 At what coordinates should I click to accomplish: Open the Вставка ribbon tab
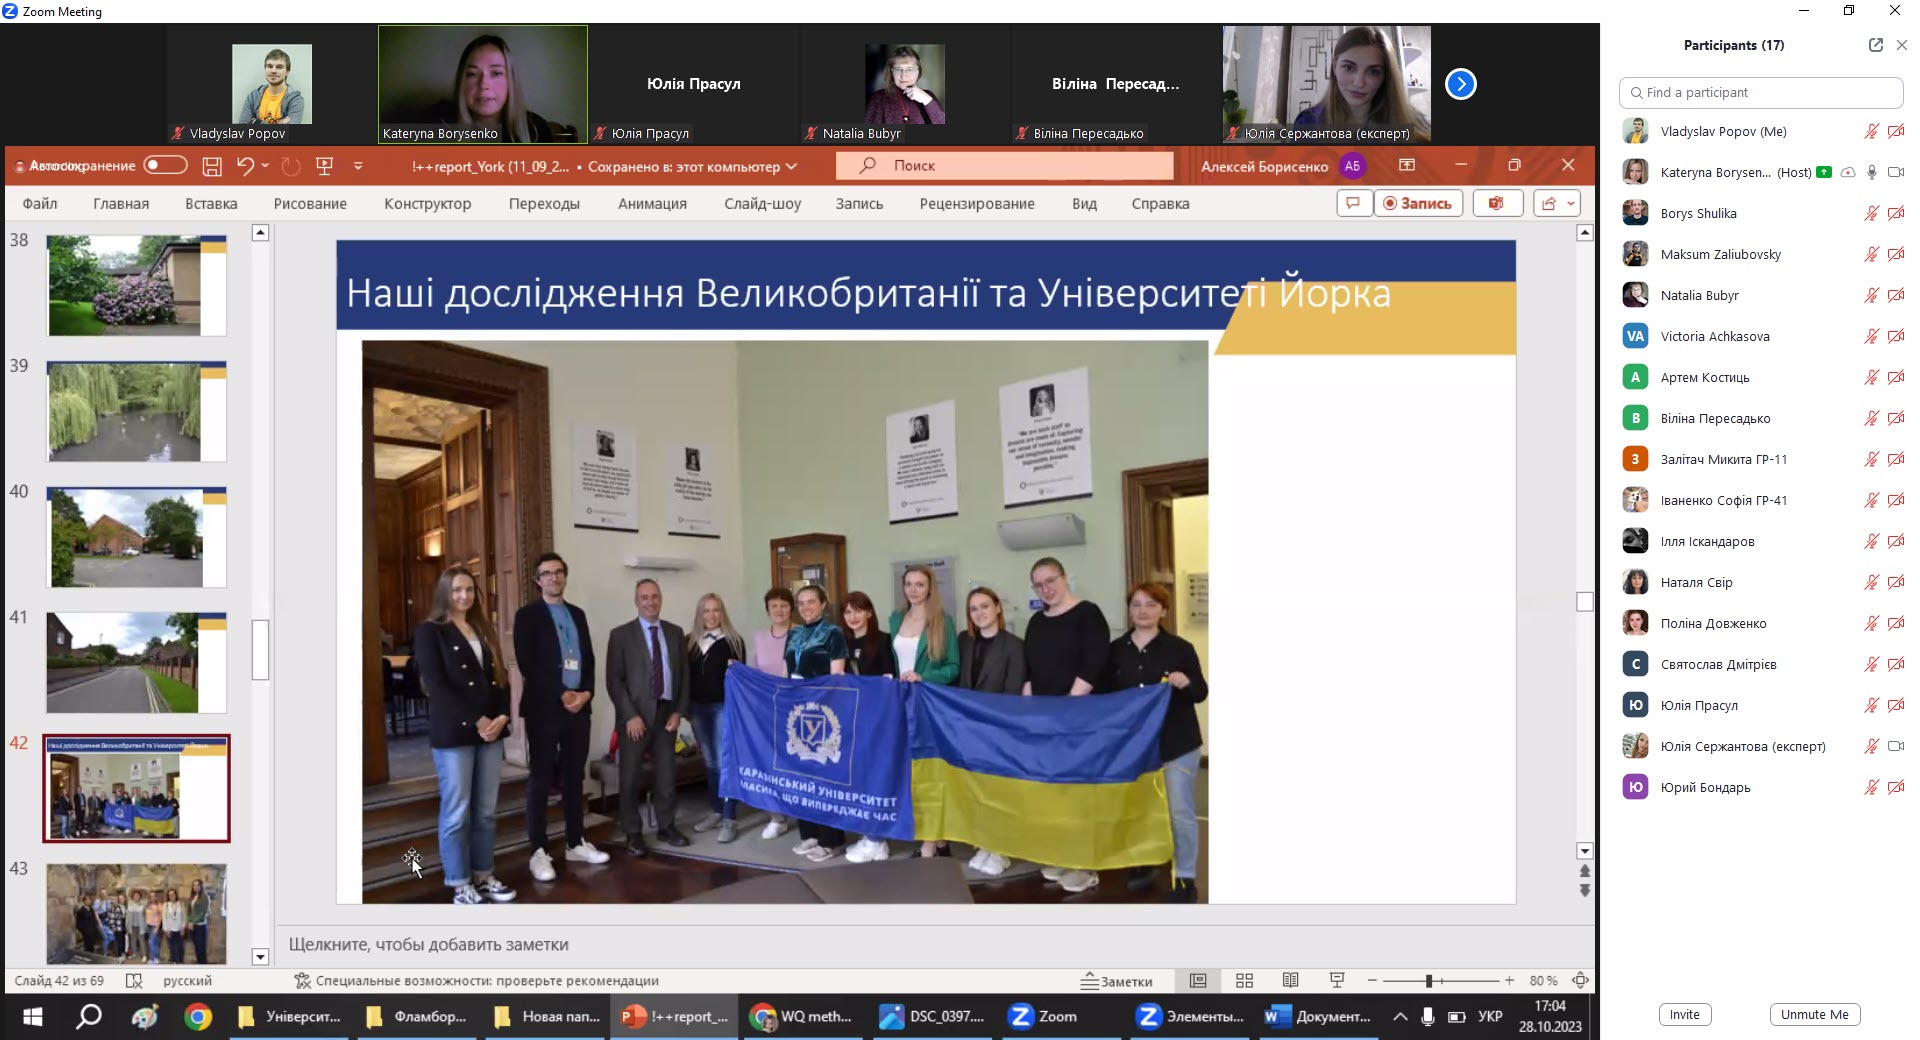pyautogui.click(x=211, y=203)
